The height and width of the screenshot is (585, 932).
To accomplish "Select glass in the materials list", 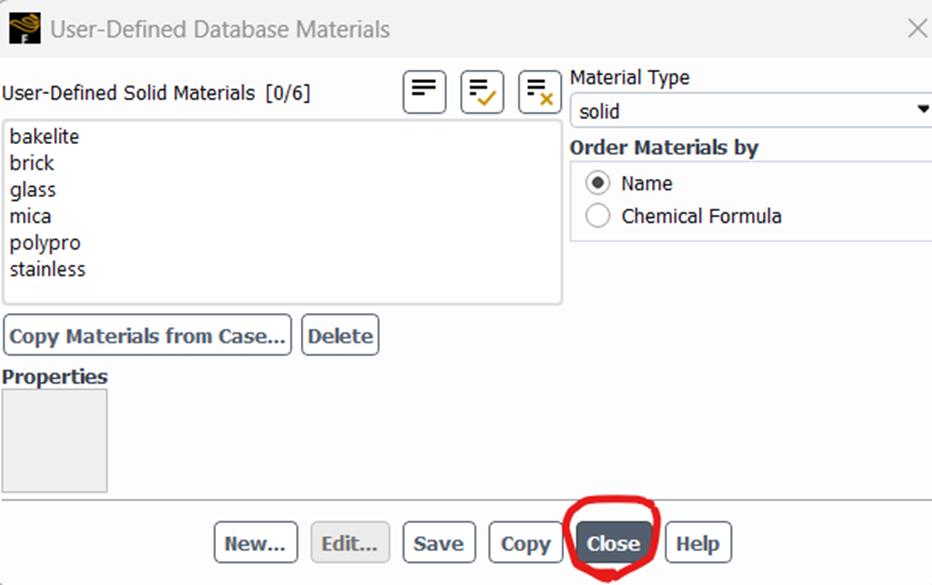I will pos(33,189).
